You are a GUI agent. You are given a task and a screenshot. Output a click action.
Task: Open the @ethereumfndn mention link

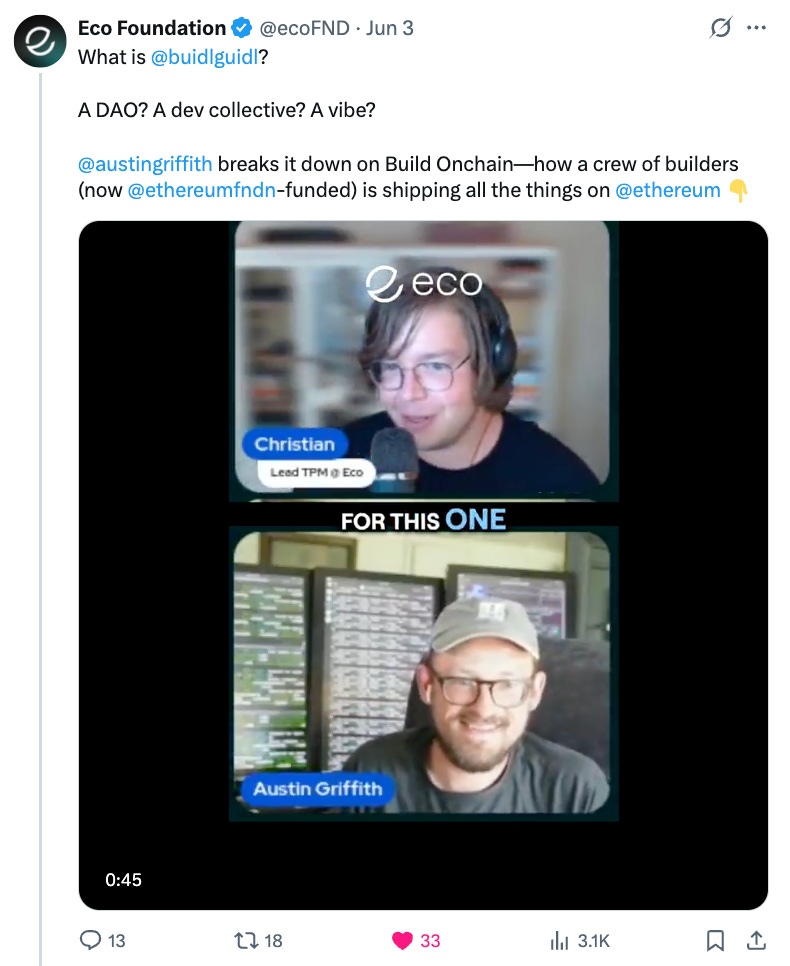click(x=202, y=190)
